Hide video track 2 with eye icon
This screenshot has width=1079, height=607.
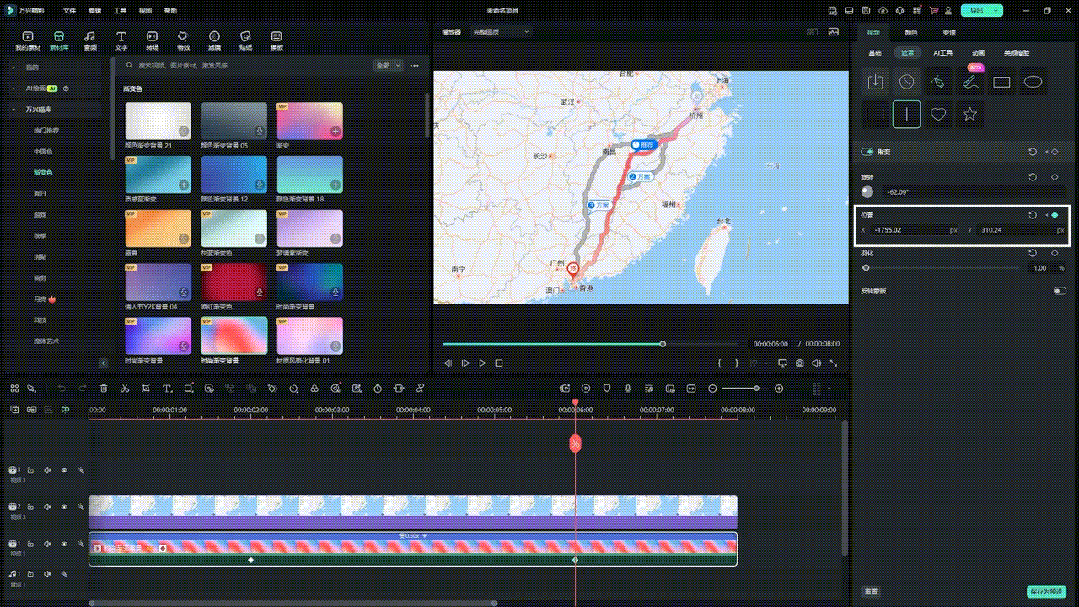(x=65, y=507)
